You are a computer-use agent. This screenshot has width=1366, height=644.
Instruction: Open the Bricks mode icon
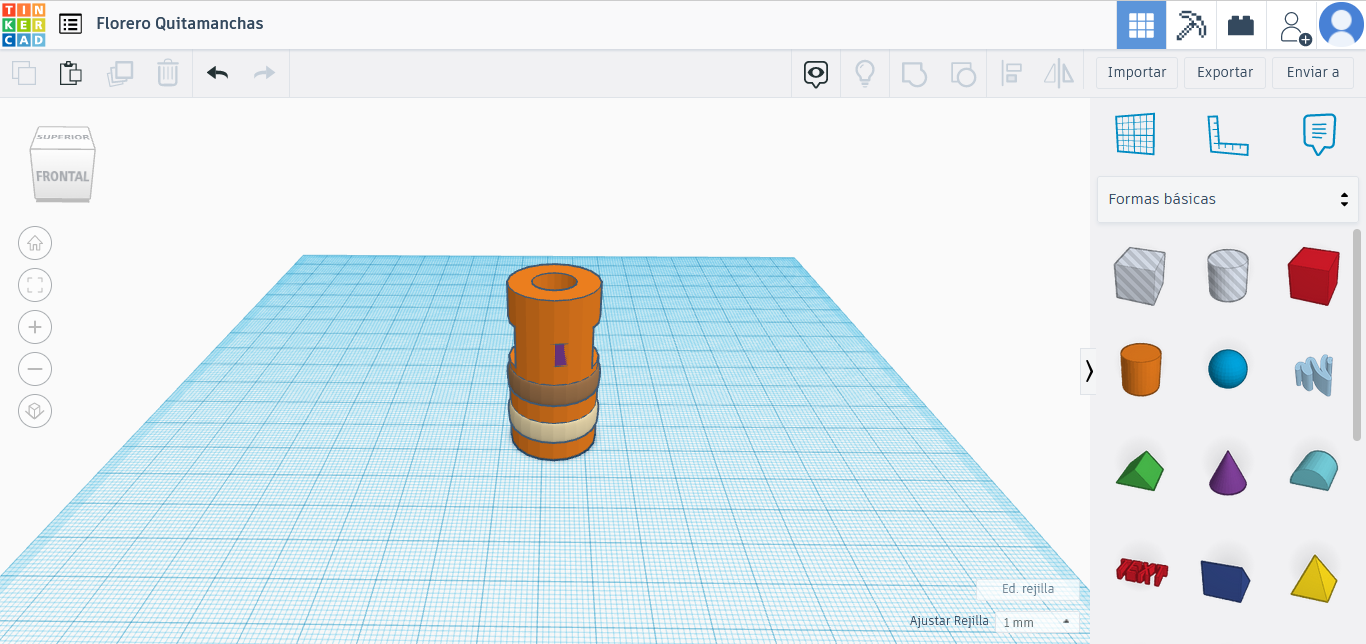coord(1241,25)
